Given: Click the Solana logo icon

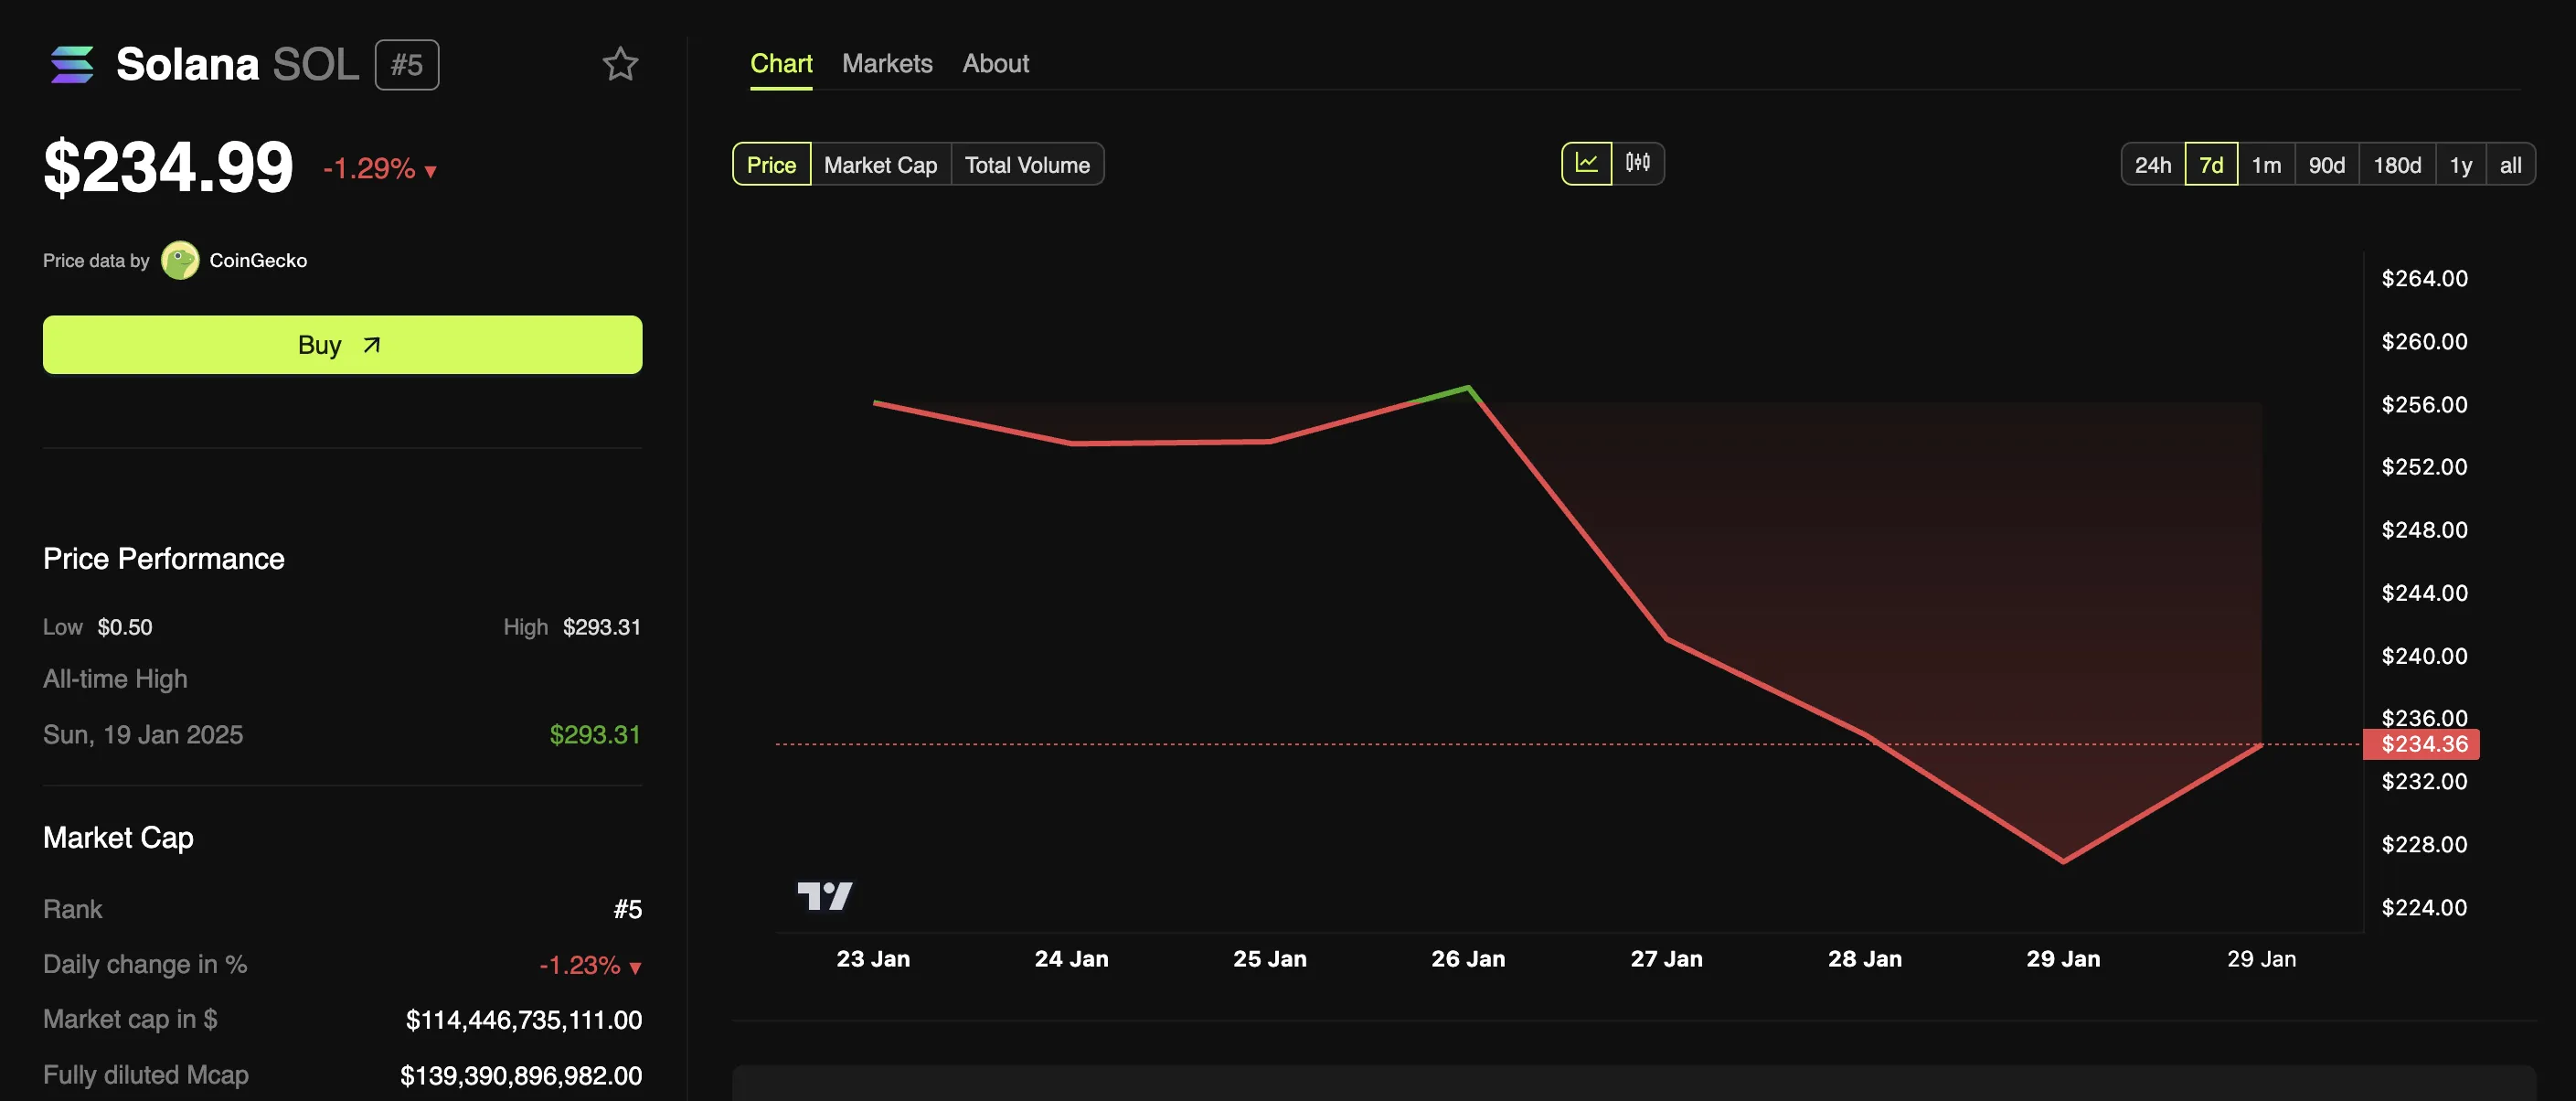Looking at the screenshot, I should (72, 64).
